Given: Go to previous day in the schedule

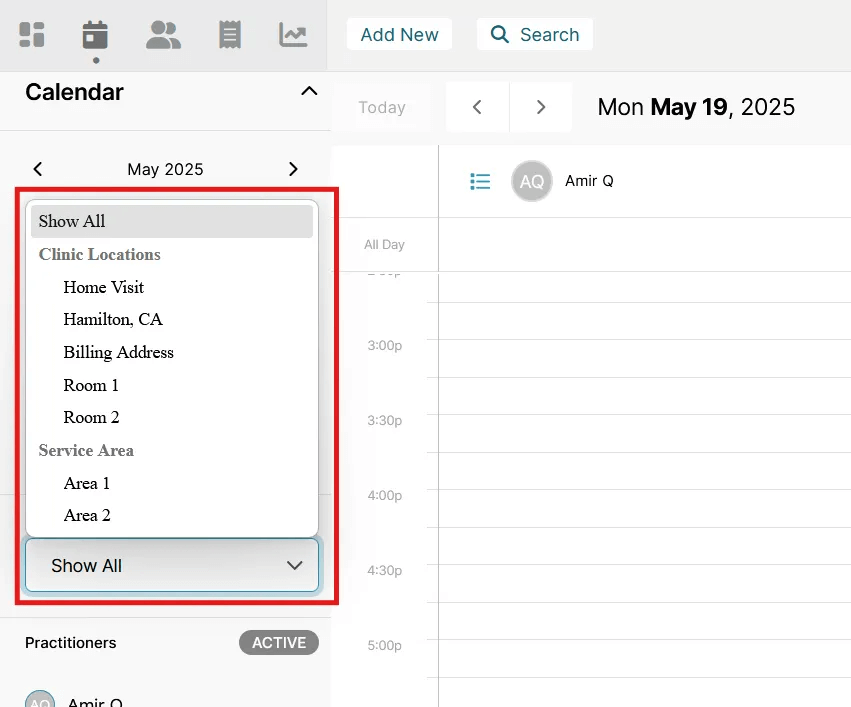Looking at the screenshot, I should point(477,107).
